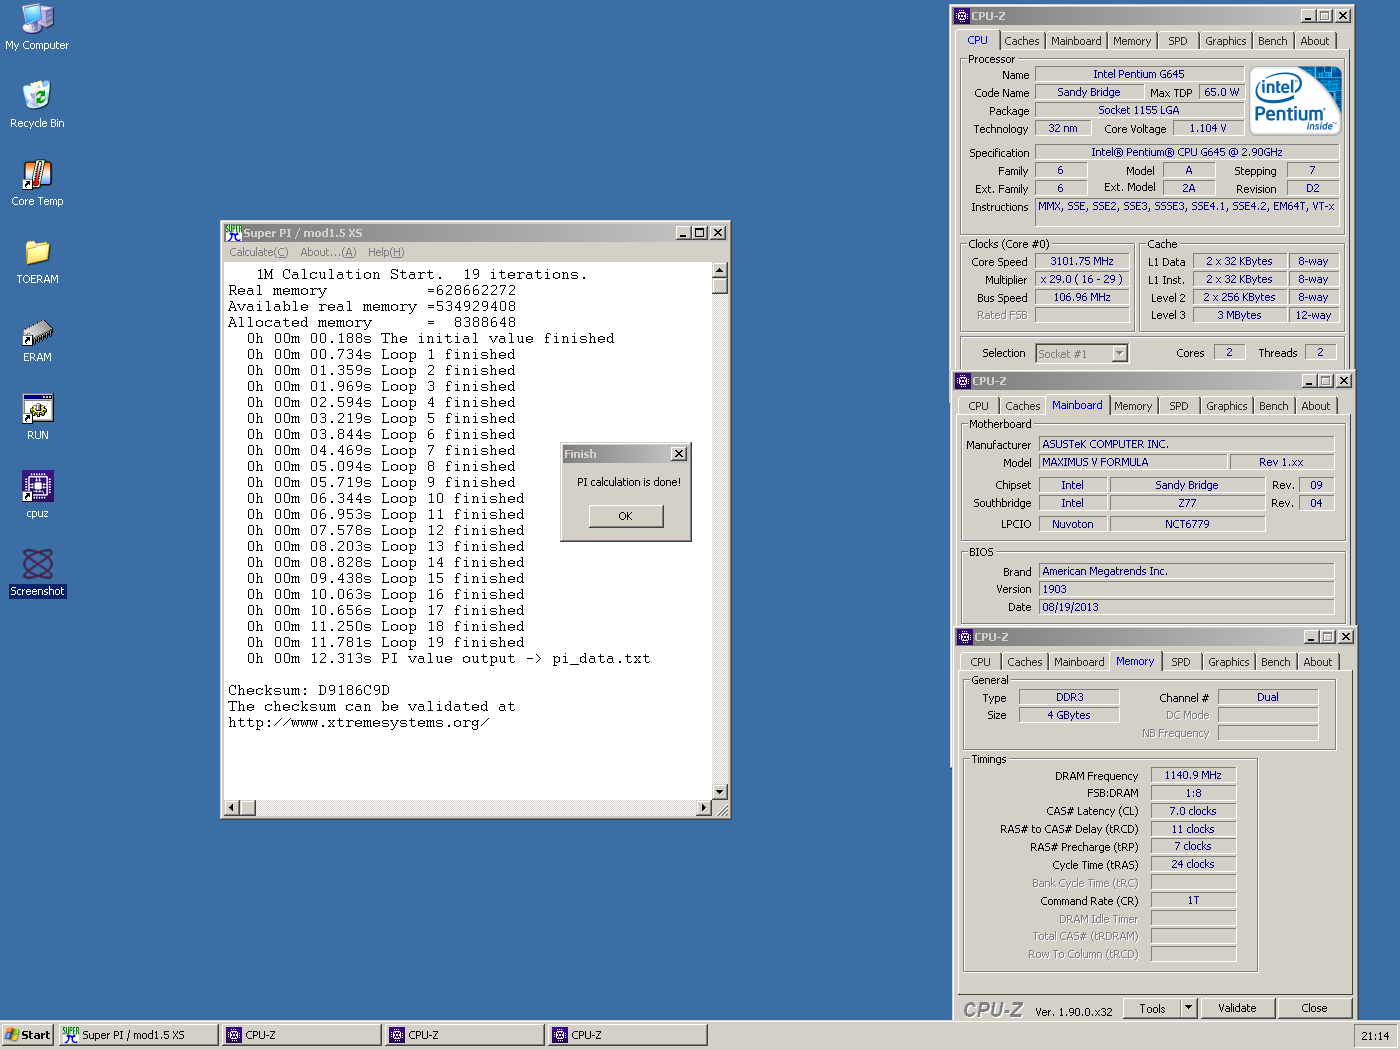Image resolution: width=1400 pixels, height=1050 pixels.
Task: Close the Finish dialog
Action: point(679,454)
